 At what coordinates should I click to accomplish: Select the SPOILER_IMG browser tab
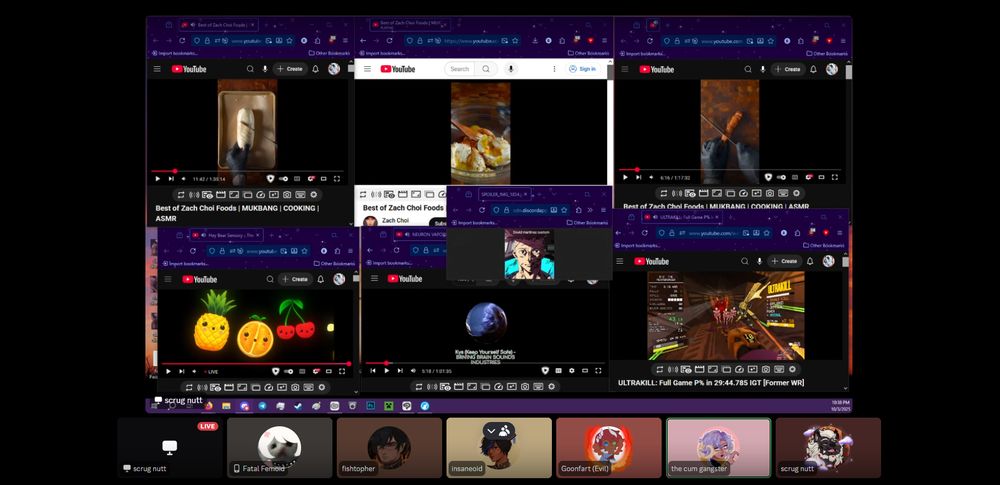pos(503,194)
